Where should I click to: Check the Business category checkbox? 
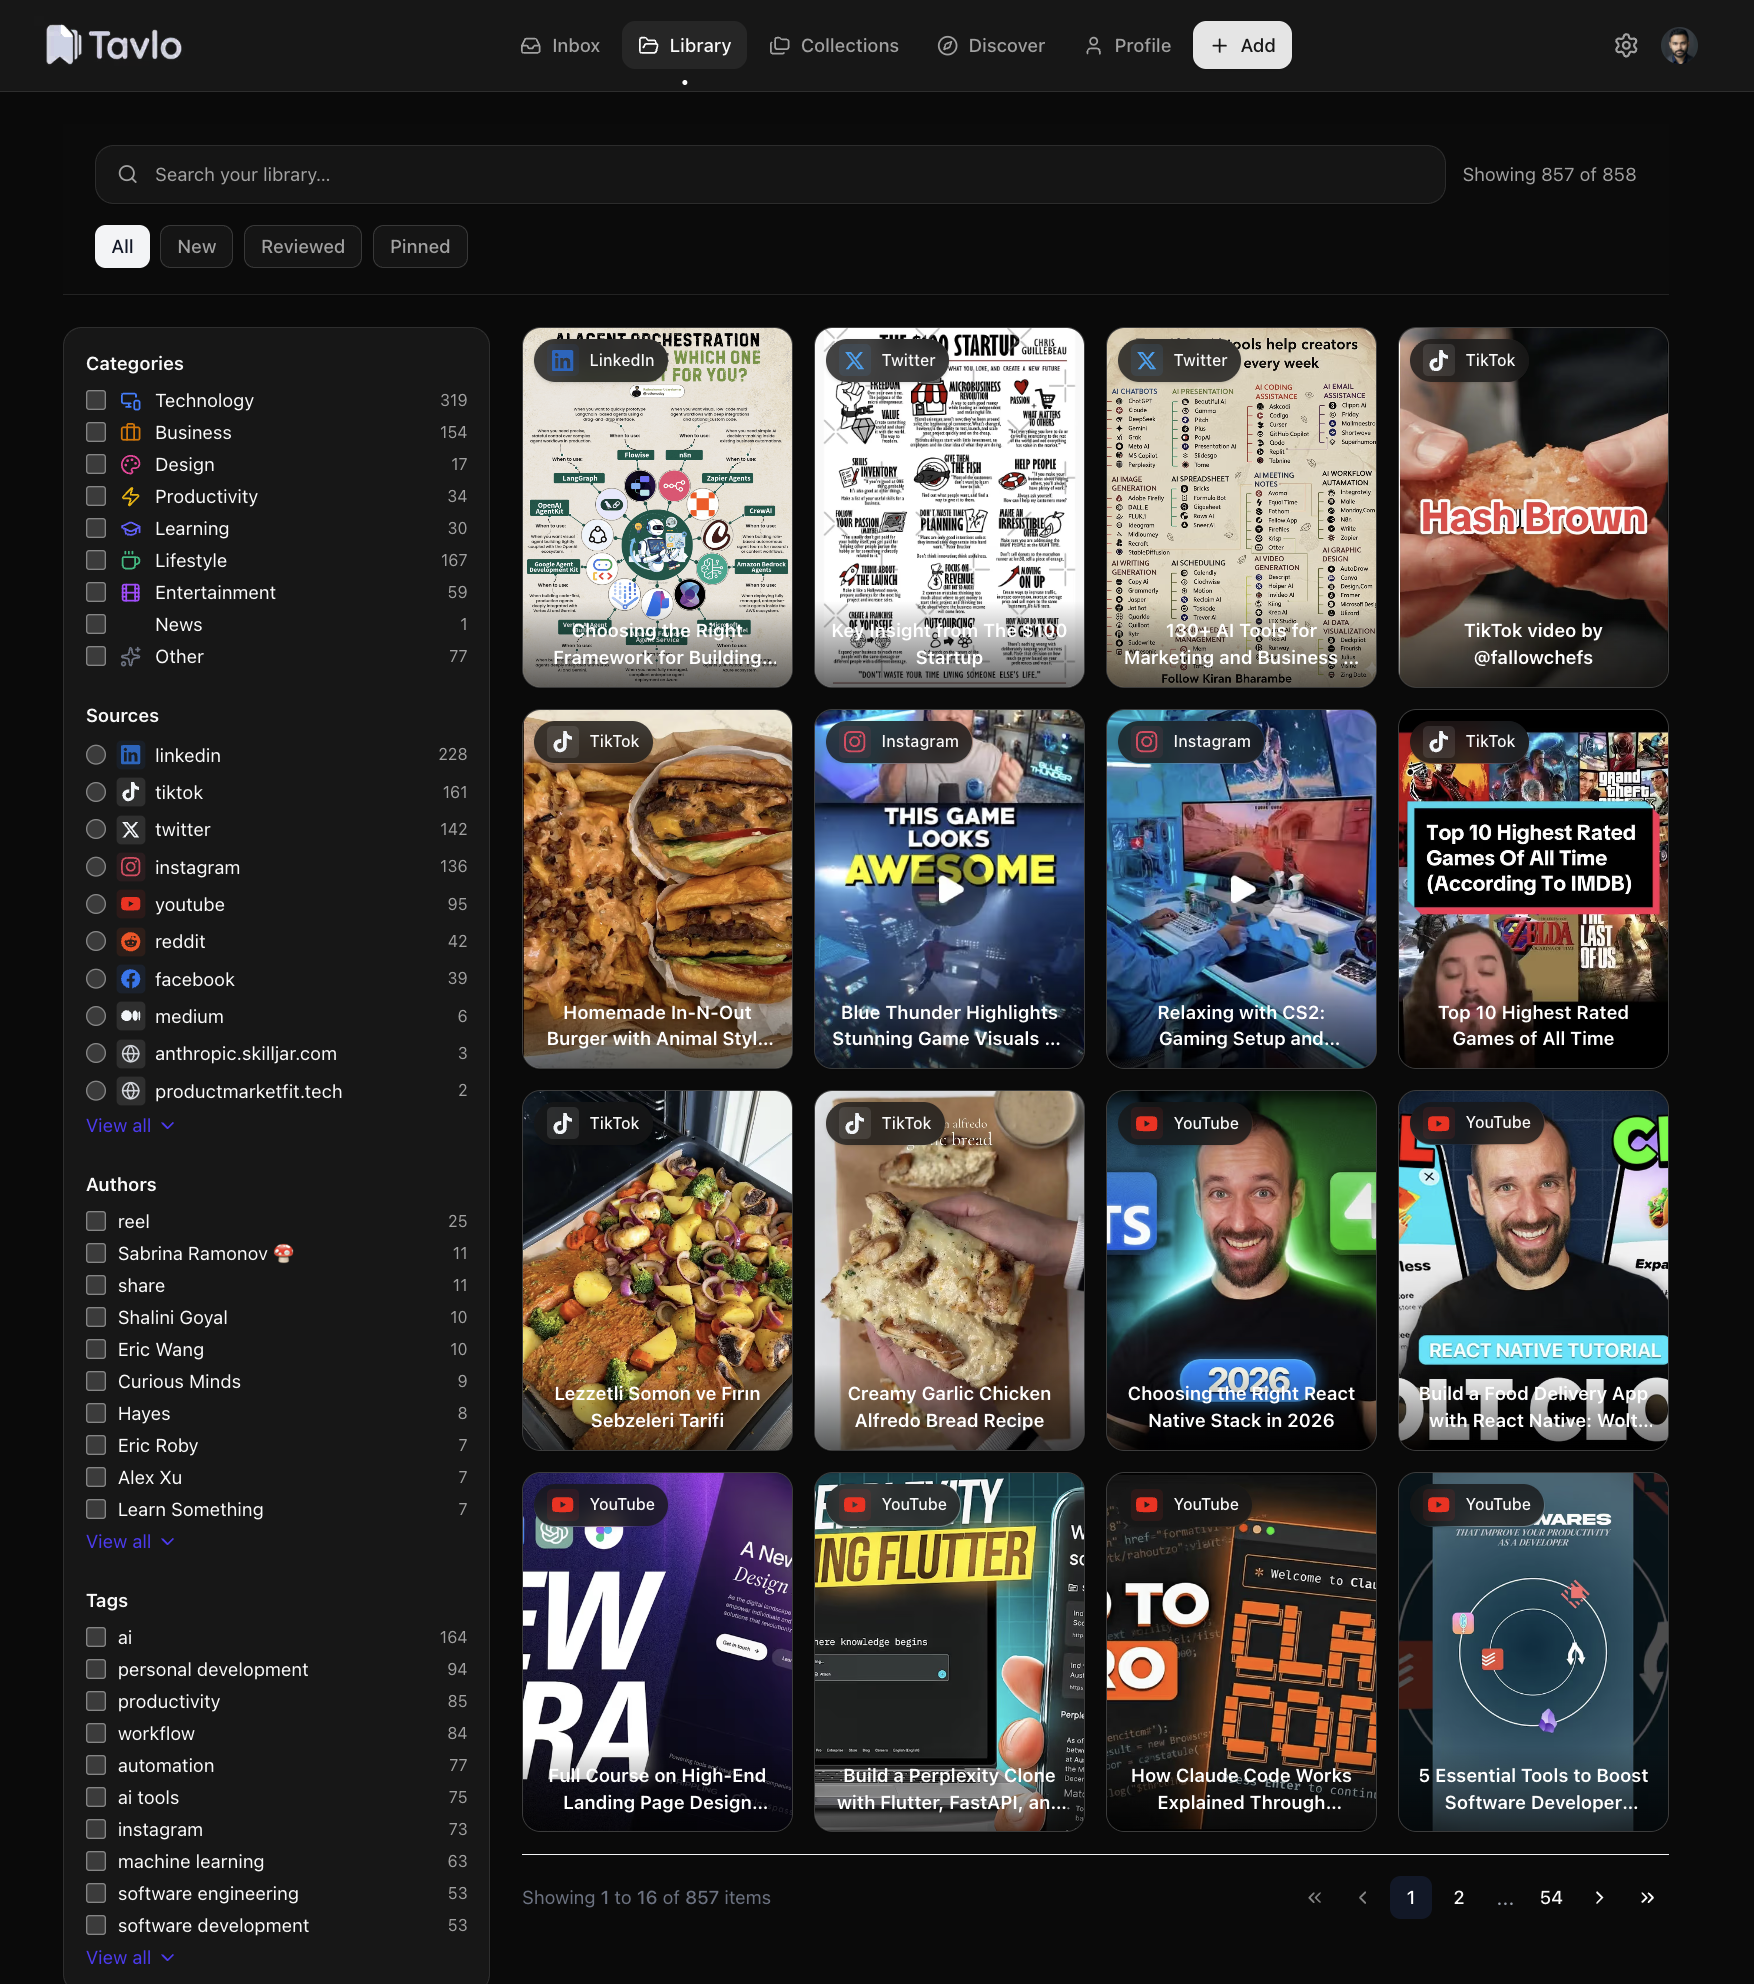[96, 432]
